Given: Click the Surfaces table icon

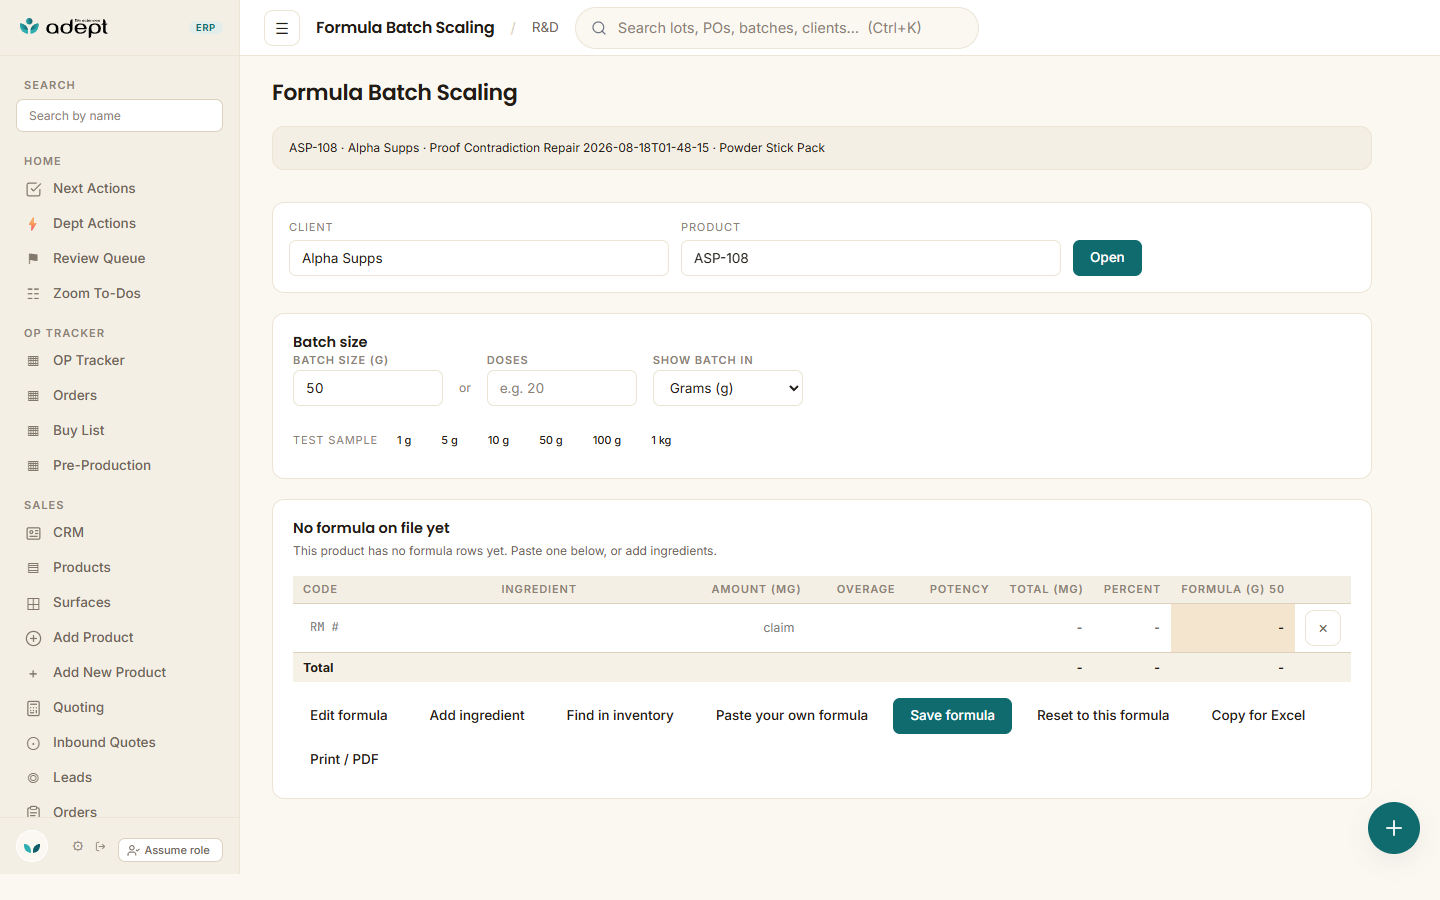Looking at the screenshot, I should click(33, 603).
